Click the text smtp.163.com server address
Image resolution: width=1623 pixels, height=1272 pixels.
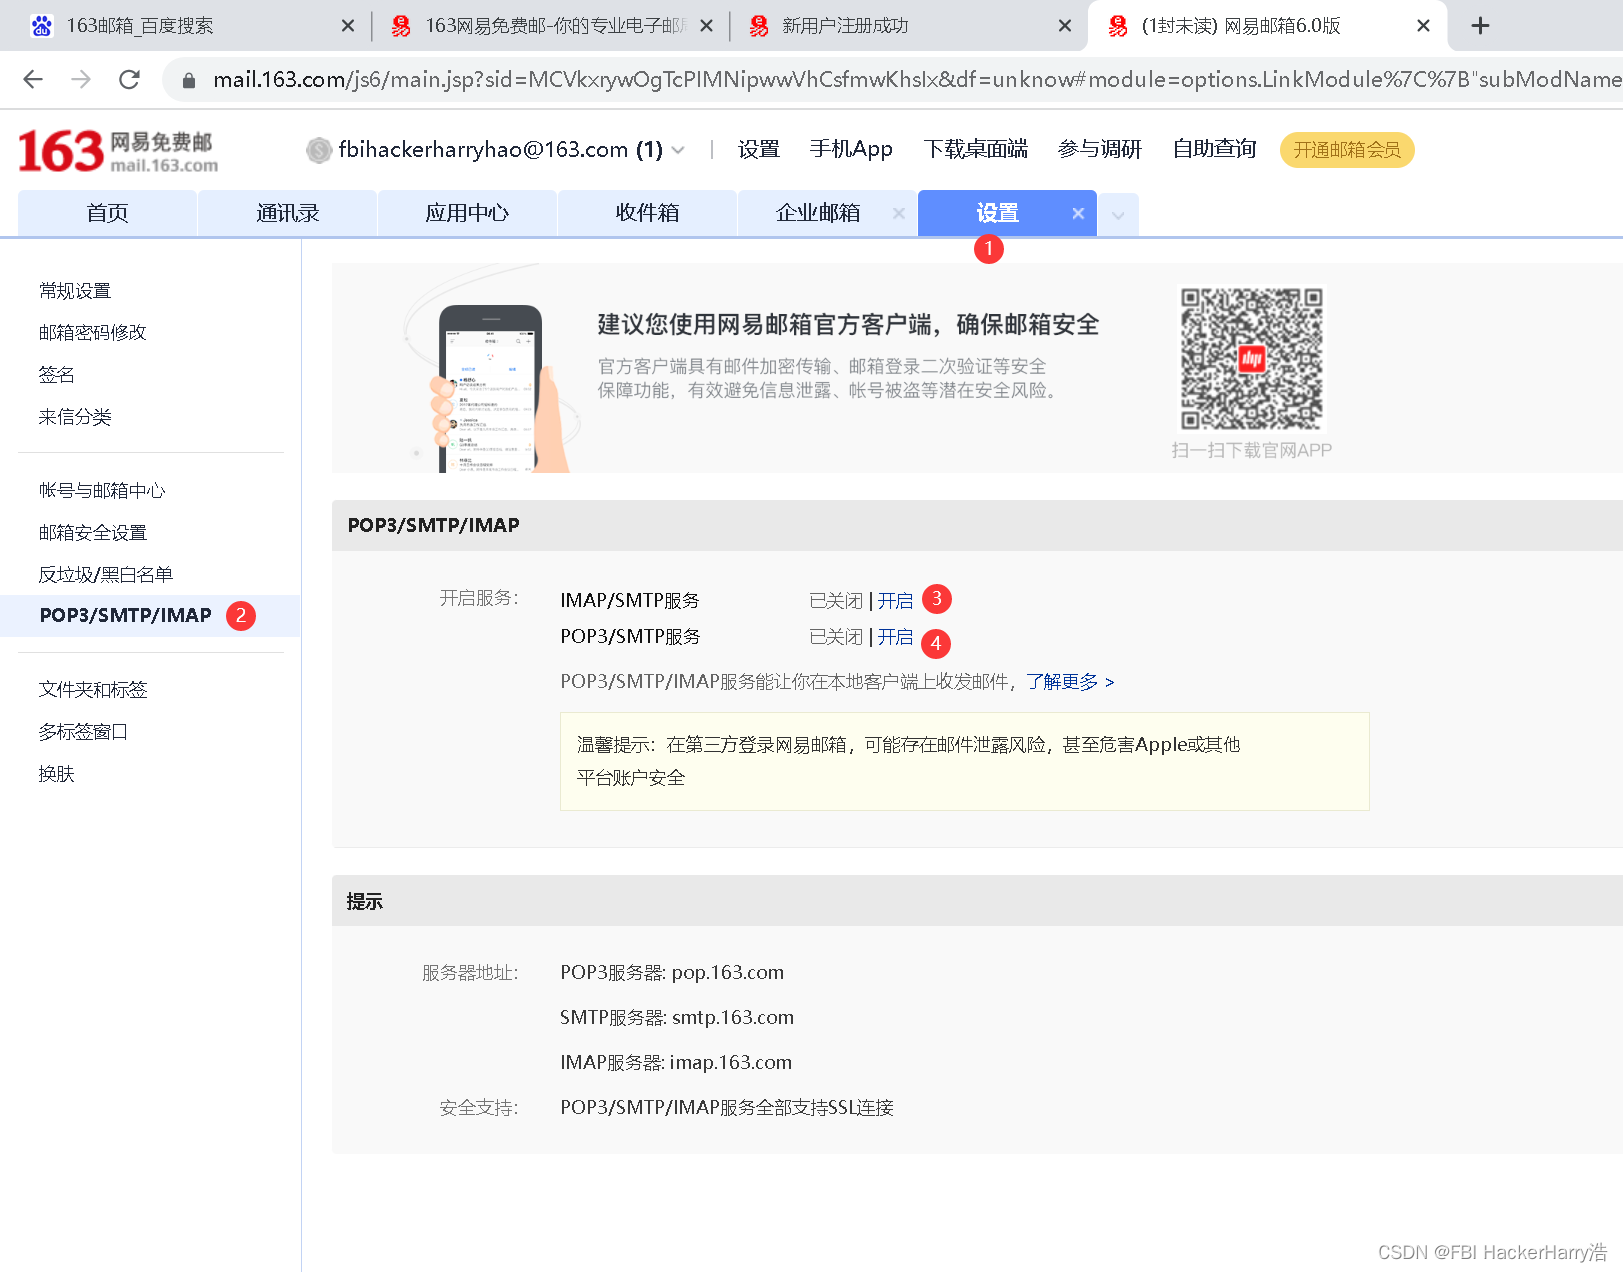[x=733, y=1018]
